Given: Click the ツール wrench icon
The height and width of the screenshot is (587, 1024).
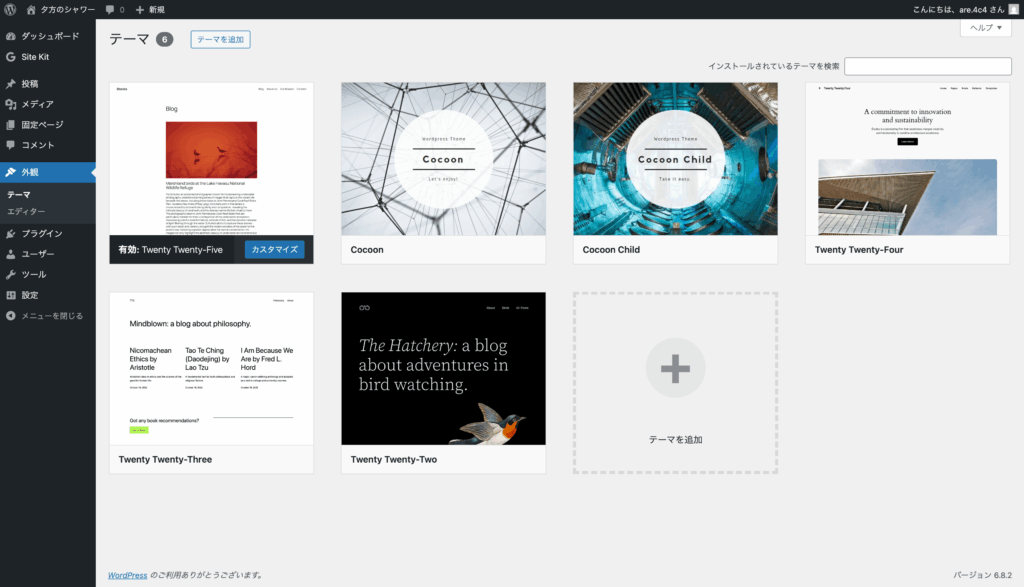Looking at the screenshot, I should 10,274.
